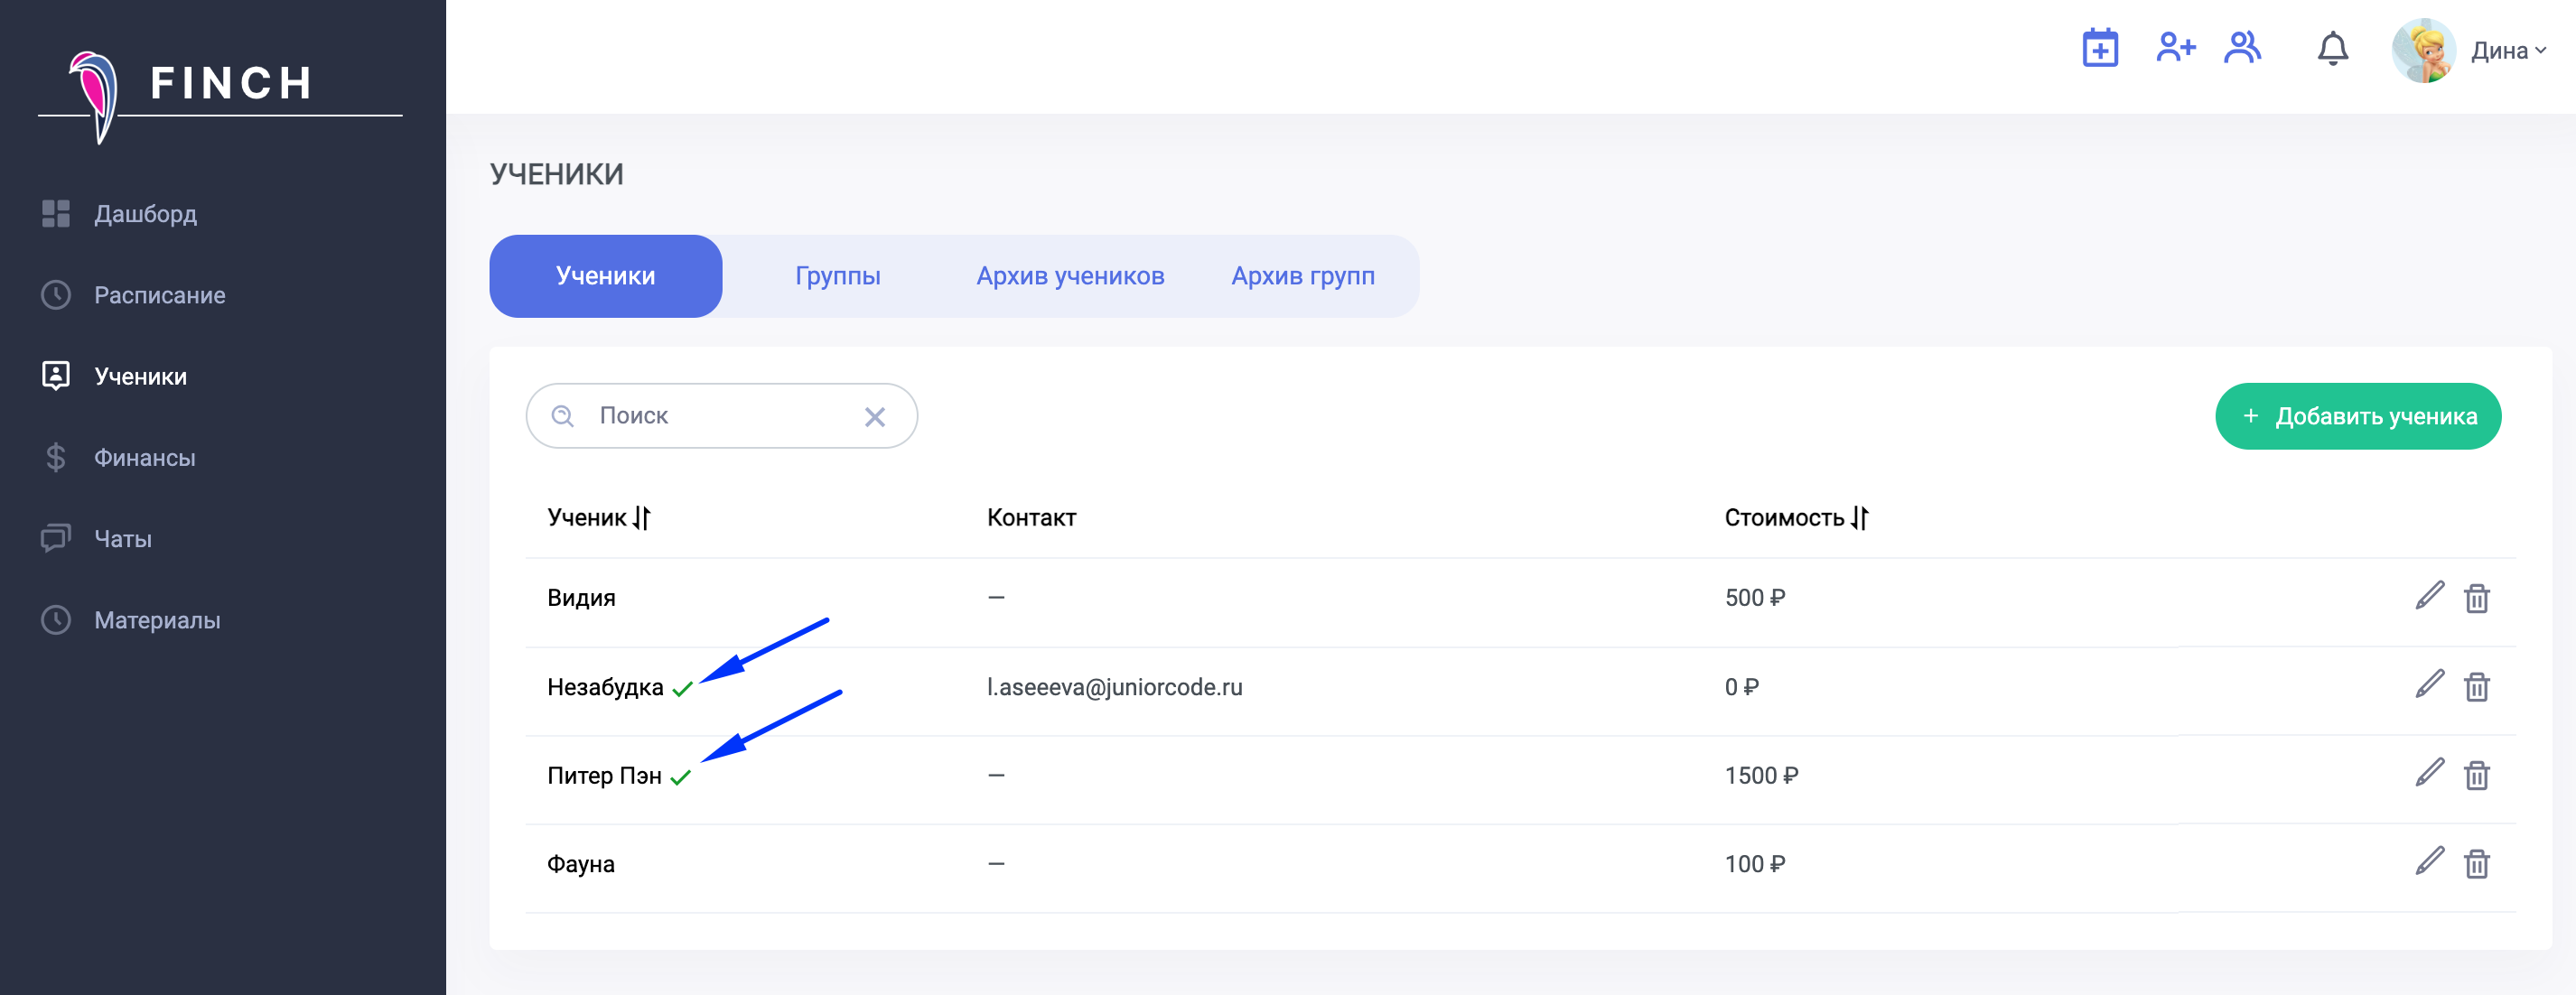The width and height of the screenshot is (2576, 995).
Task: Go to Финансы in the sidebar
Action: [x=144, y=458]
